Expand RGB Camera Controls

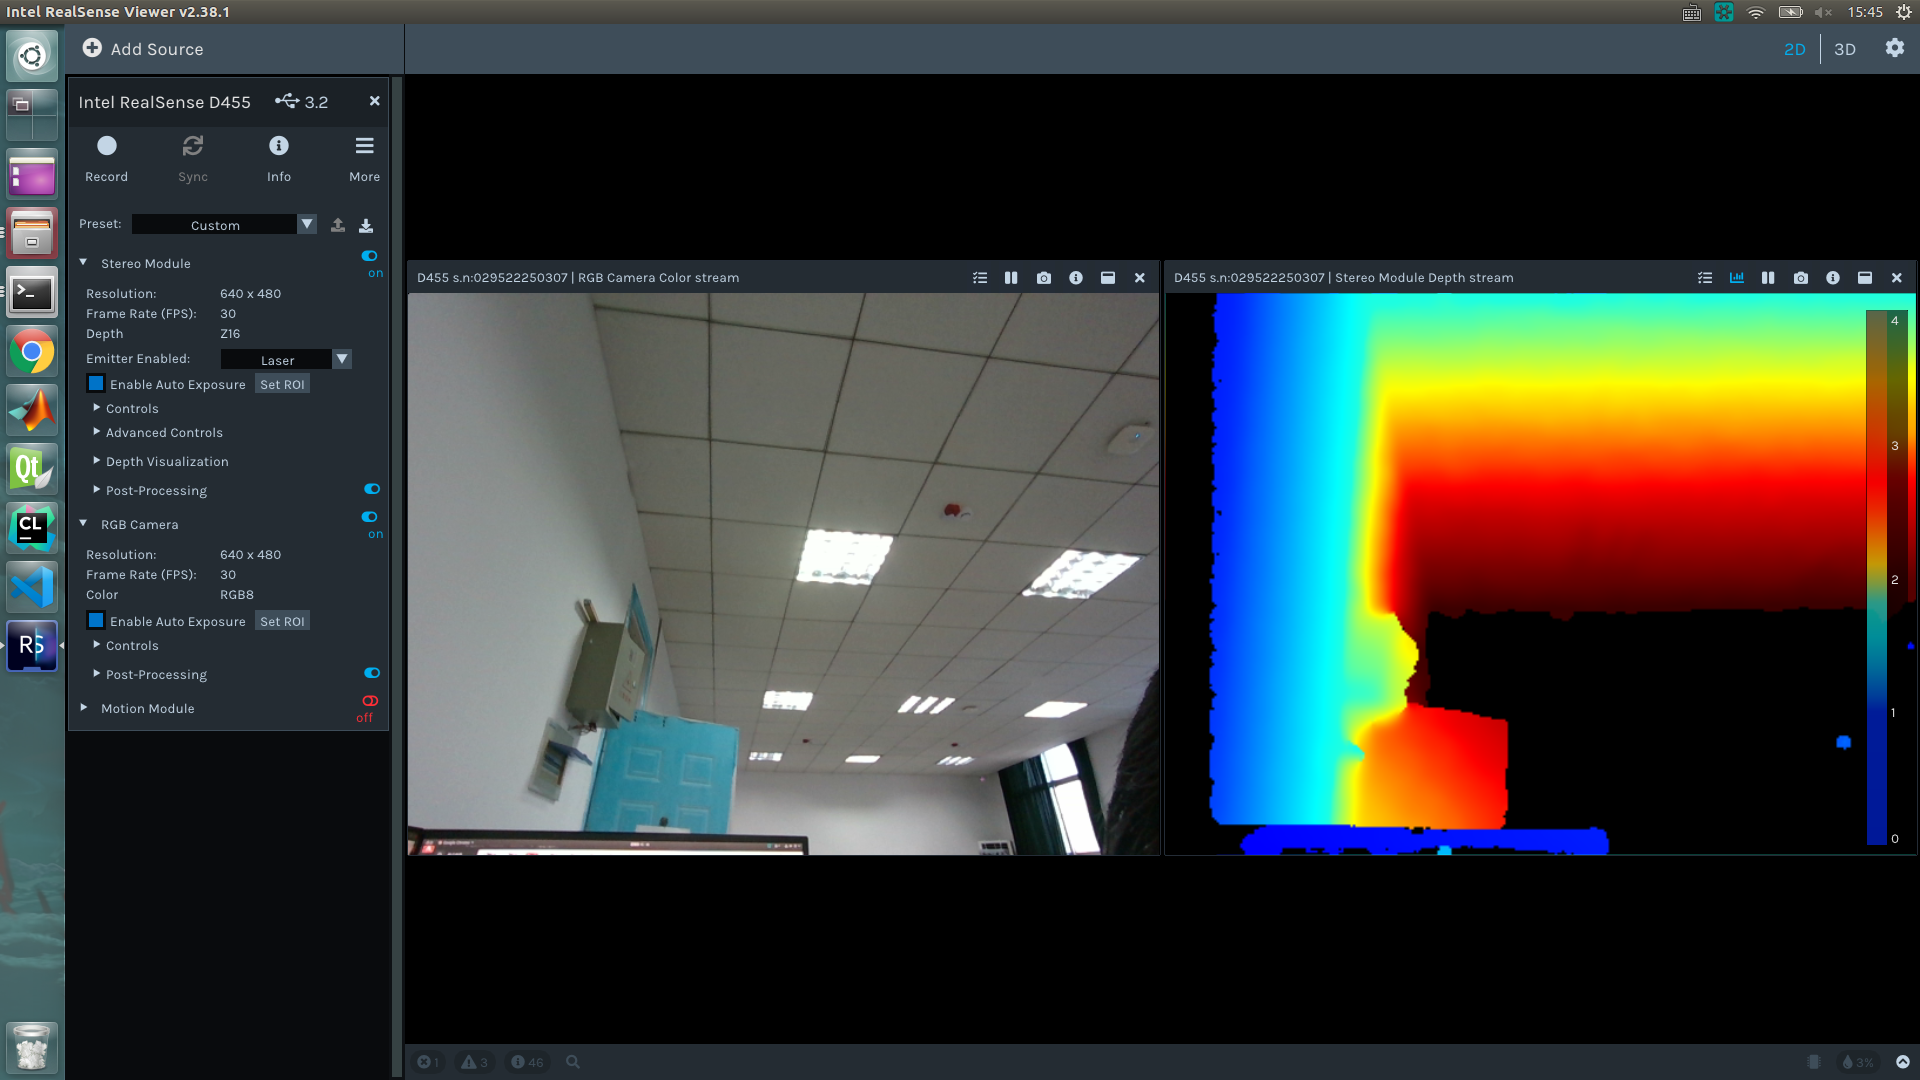(x=97, y=645)
